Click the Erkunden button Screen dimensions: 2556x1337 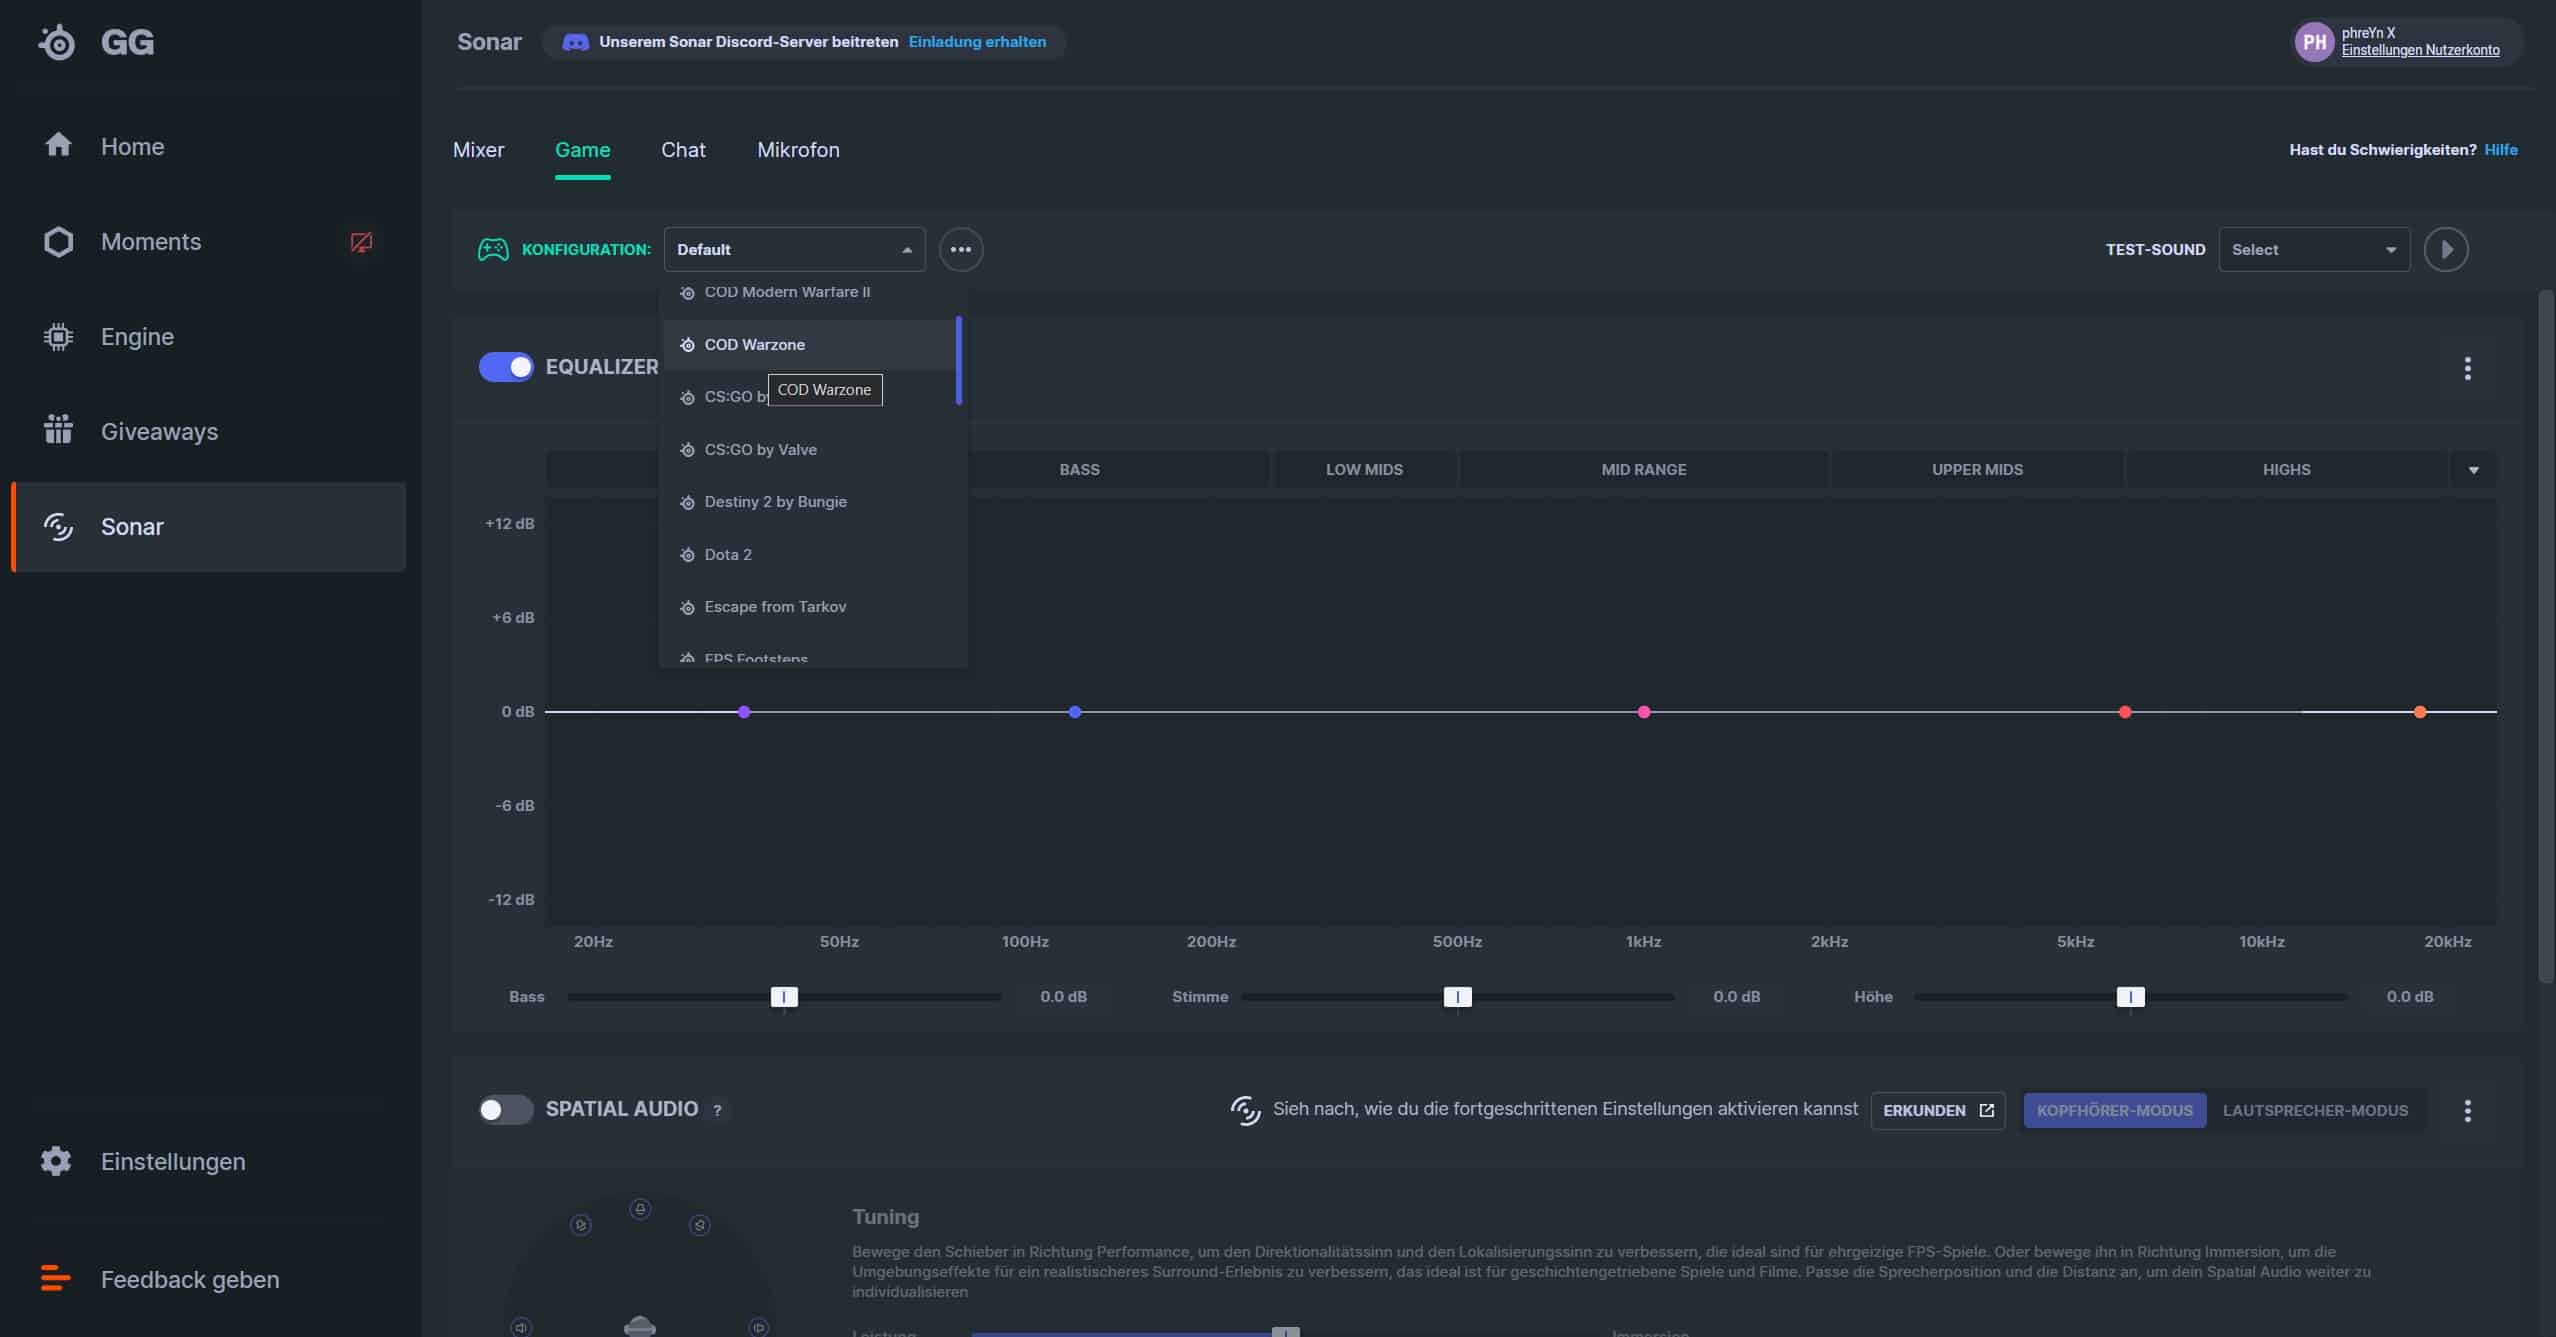[x=1937, y=1111]
